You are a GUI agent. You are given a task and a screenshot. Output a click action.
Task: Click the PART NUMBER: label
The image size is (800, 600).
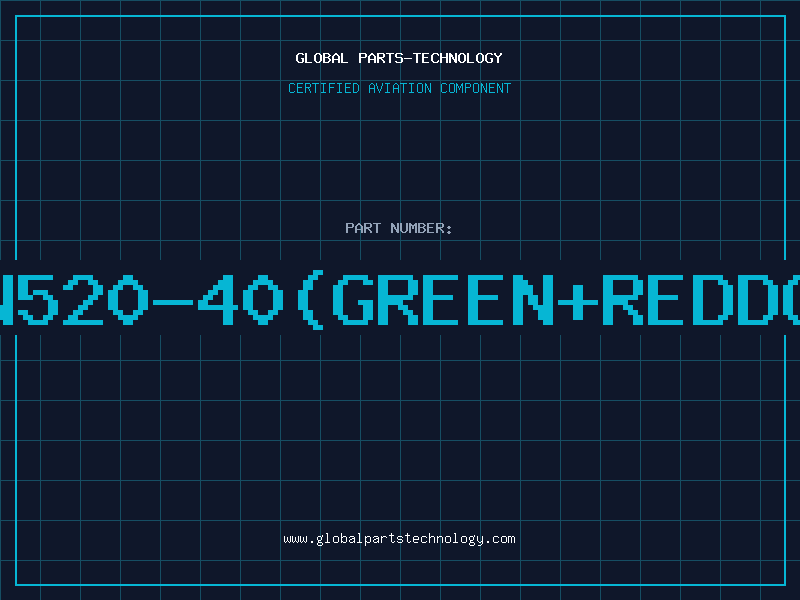pyautogui.click(x=399, y=228)
